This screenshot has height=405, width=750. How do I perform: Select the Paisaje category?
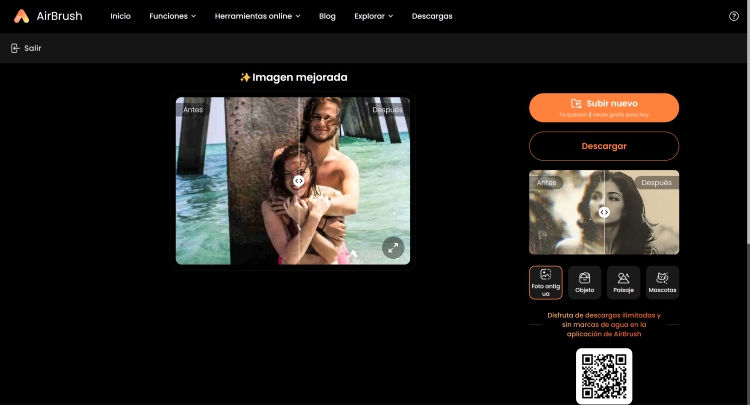623,283
